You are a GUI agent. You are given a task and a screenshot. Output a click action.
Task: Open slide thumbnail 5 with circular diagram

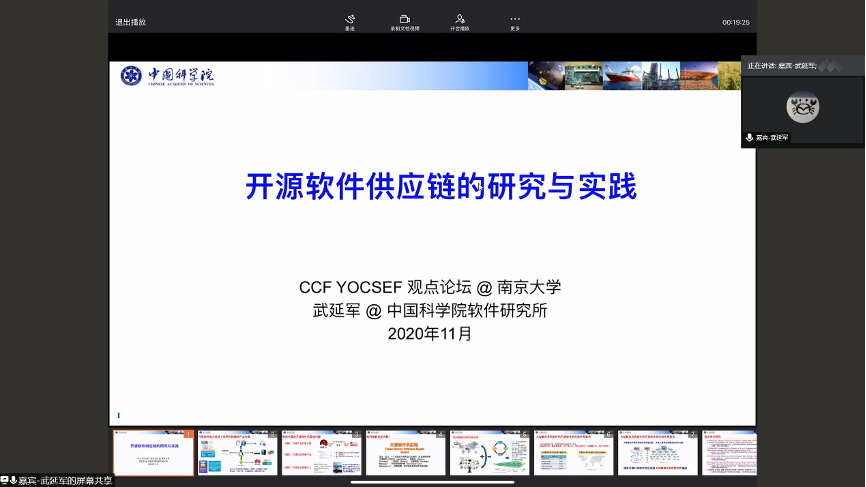489,453
